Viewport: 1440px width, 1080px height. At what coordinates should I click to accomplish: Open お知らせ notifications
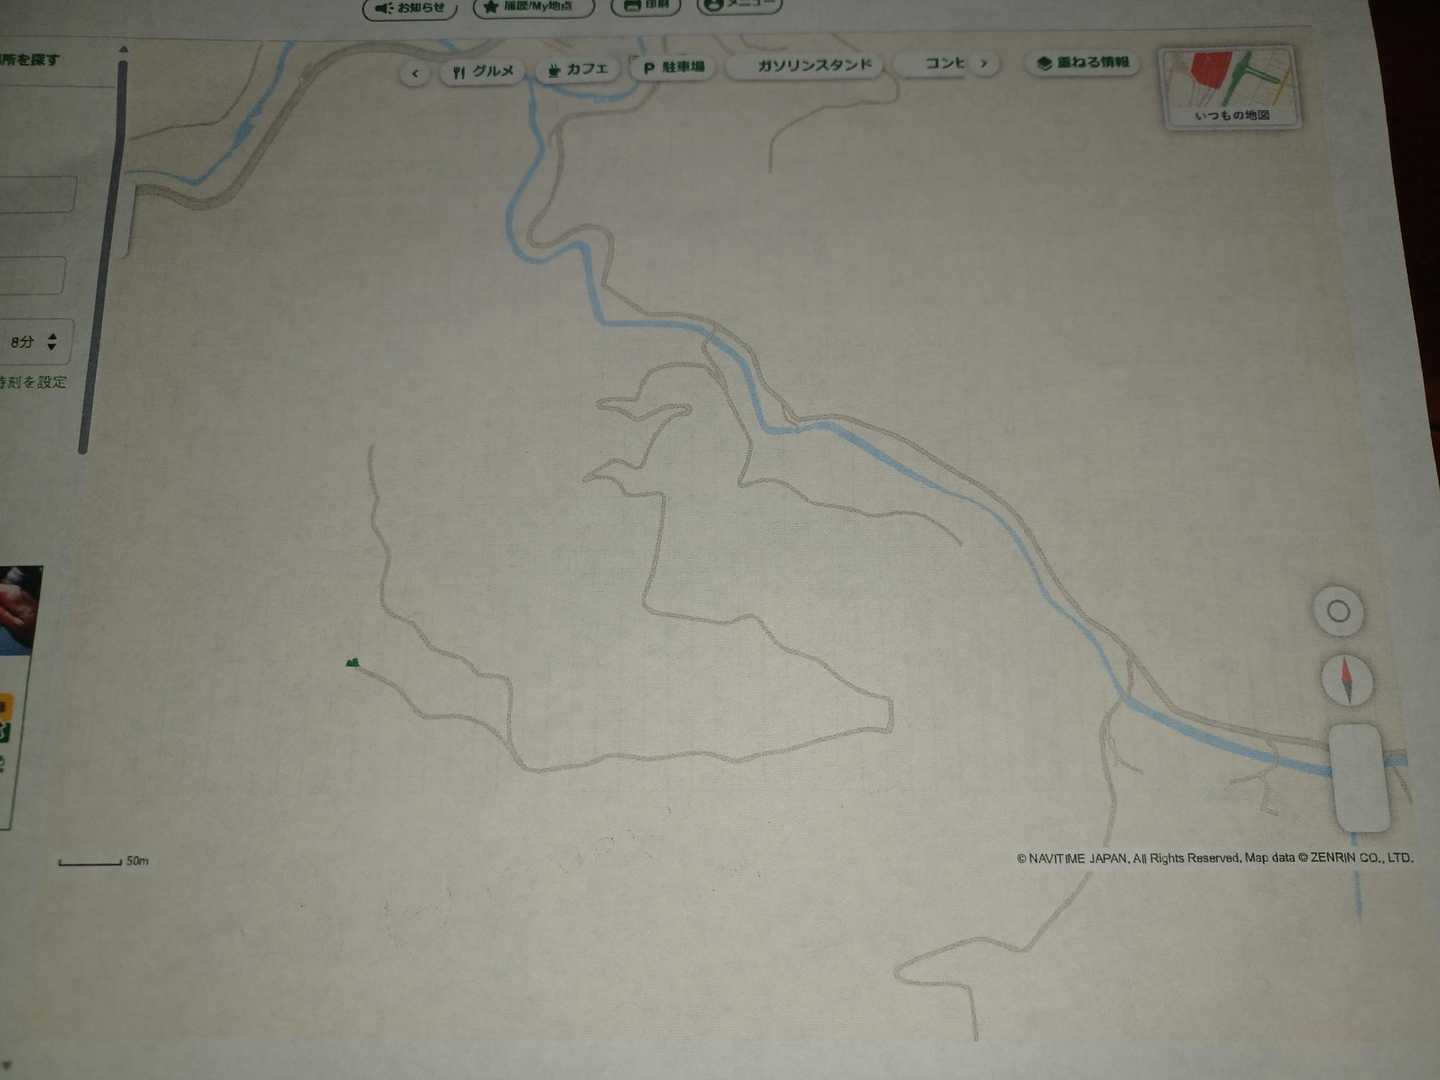(410, 8)
